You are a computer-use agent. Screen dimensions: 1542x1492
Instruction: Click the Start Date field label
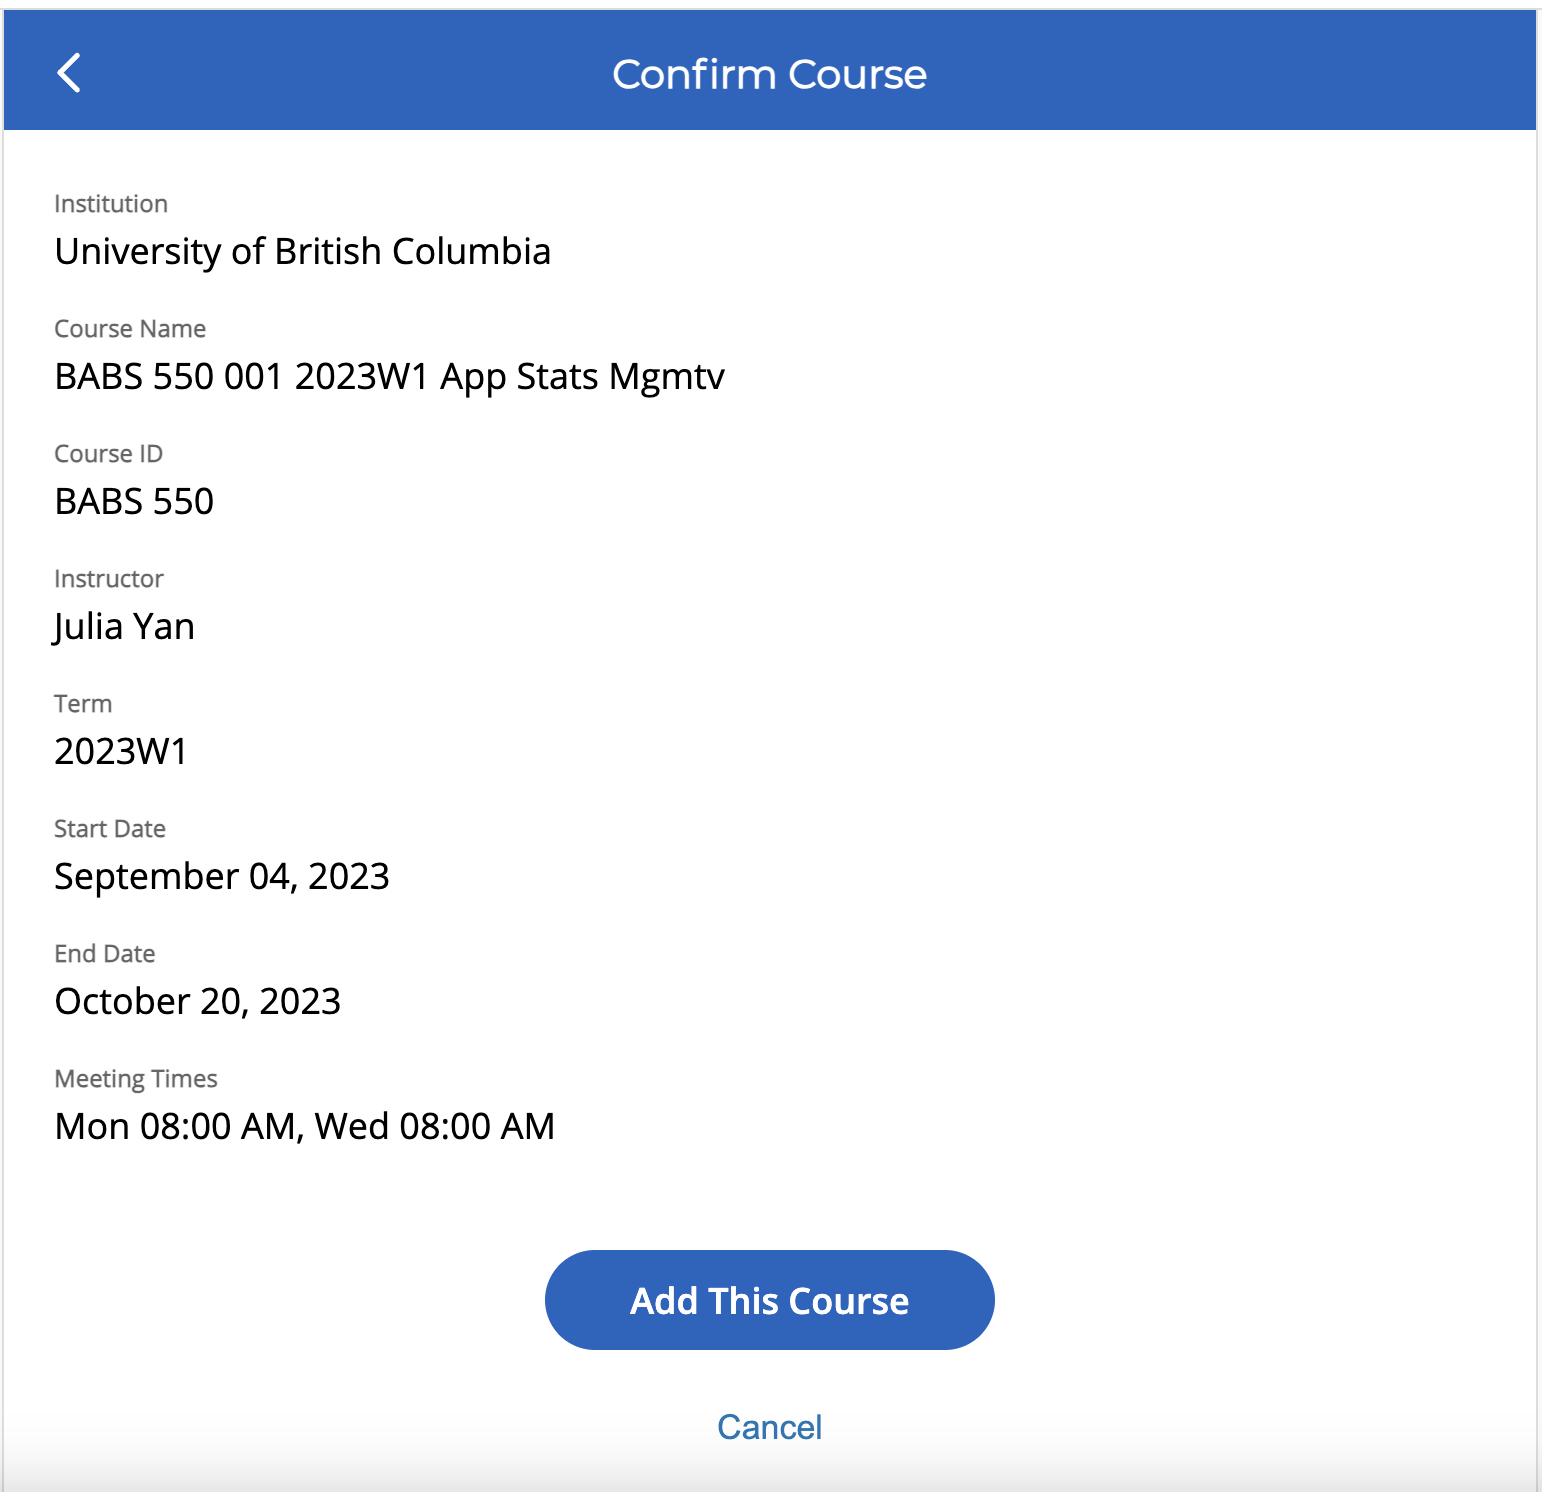[110, 829]
